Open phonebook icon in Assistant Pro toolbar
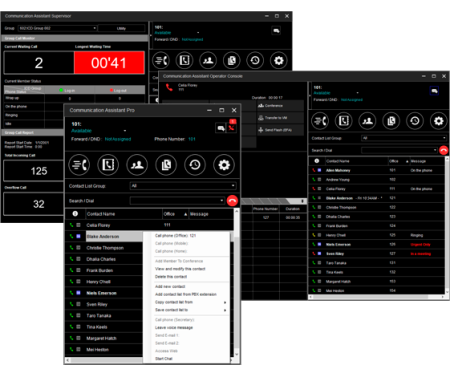 click(108, 165)
